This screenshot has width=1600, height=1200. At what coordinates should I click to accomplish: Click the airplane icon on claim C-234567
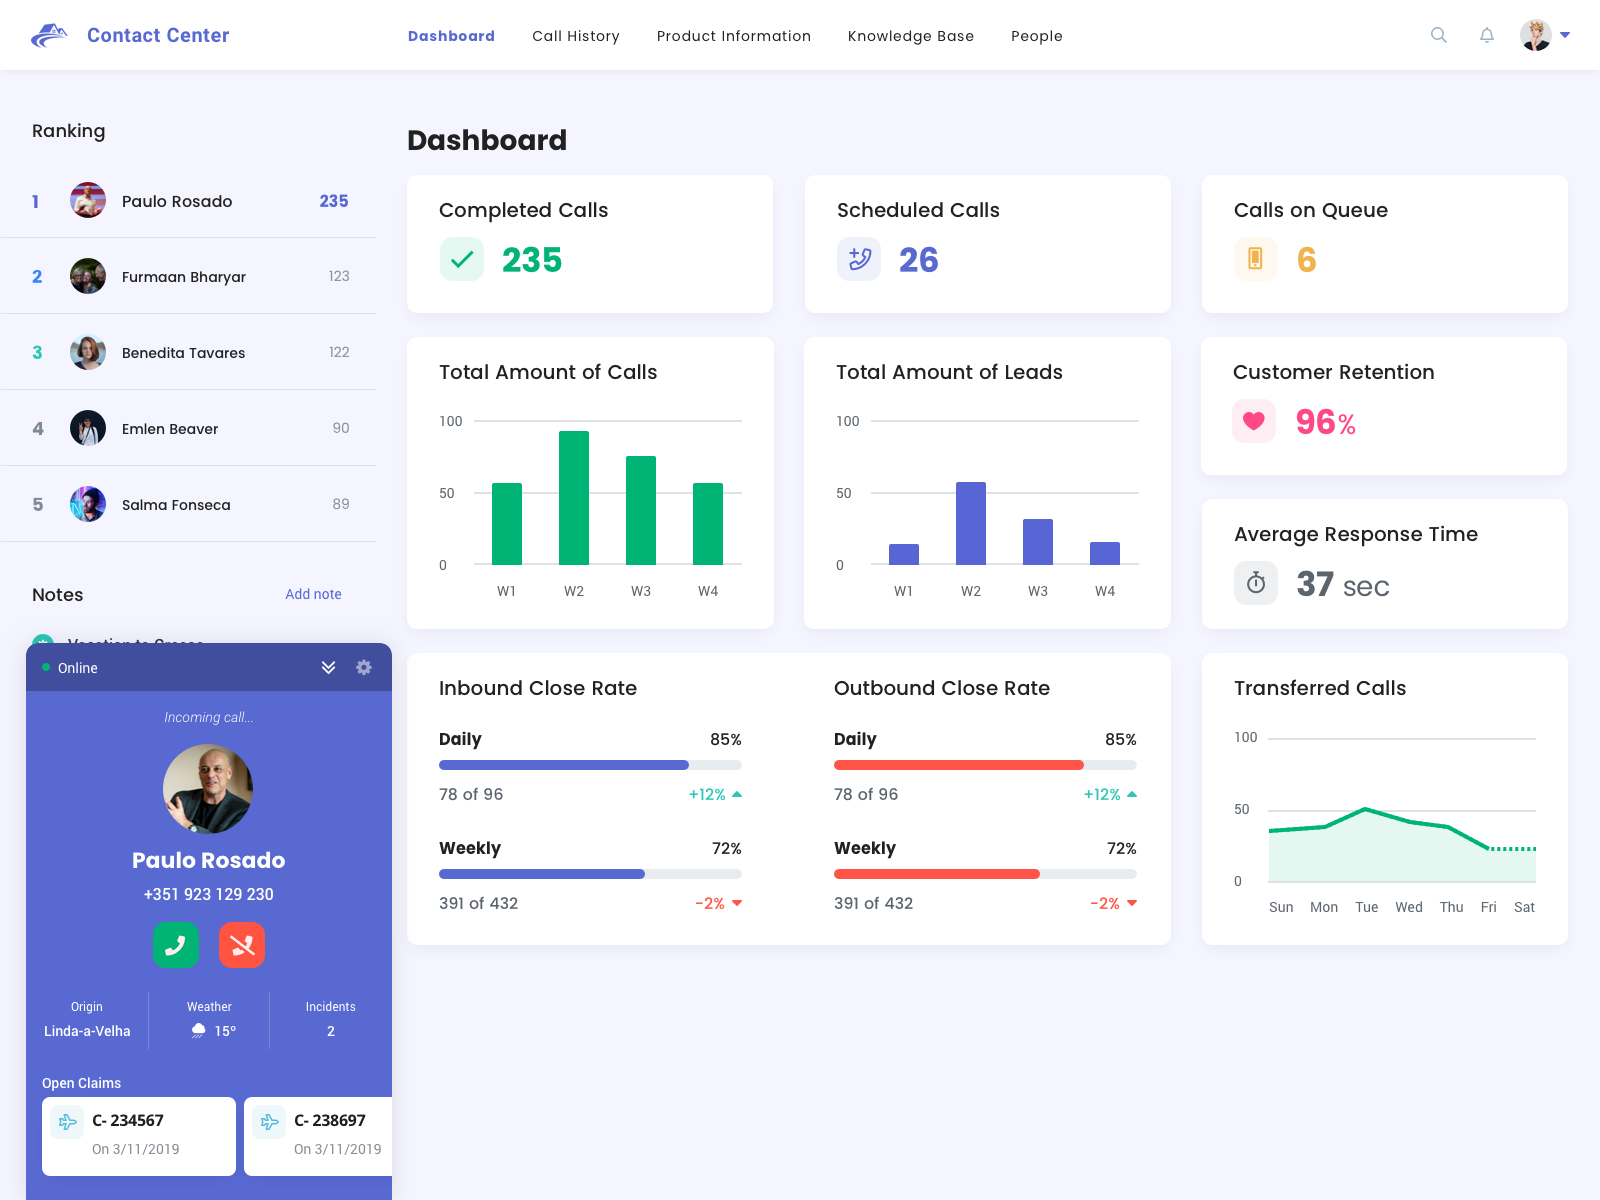tap(66, 1121)
